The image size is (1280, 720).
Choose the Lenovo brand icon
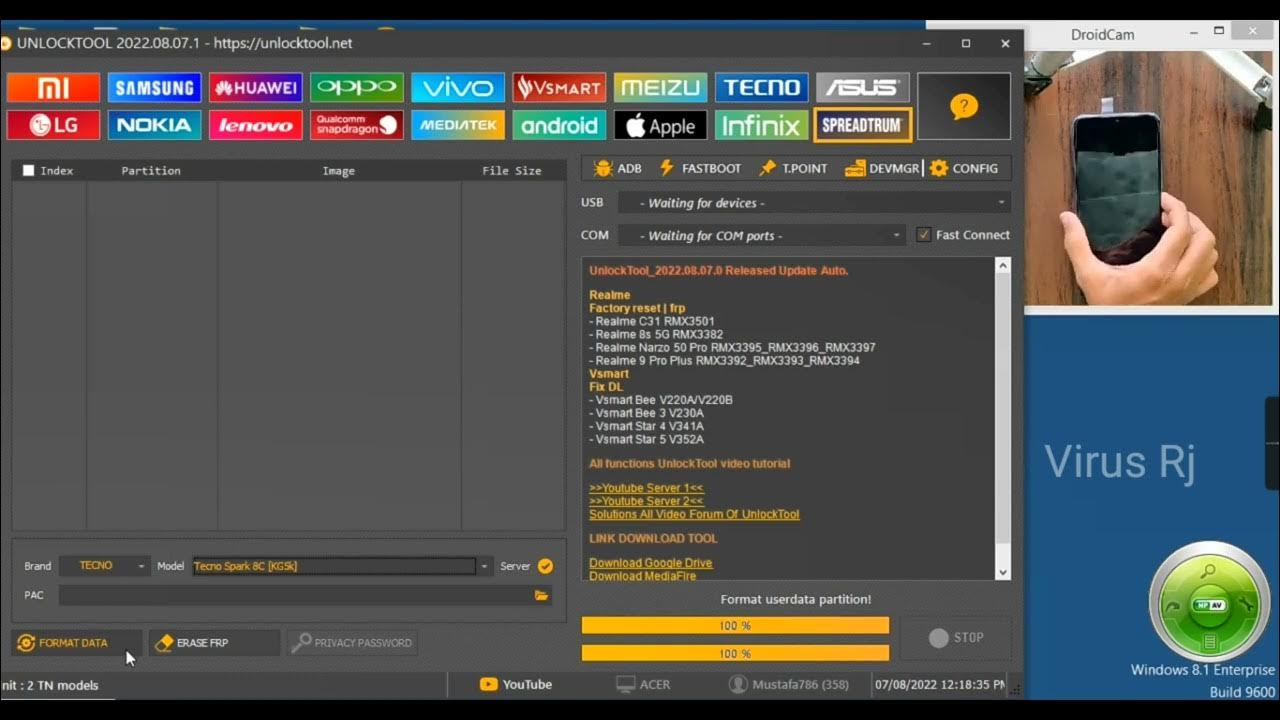255,125
